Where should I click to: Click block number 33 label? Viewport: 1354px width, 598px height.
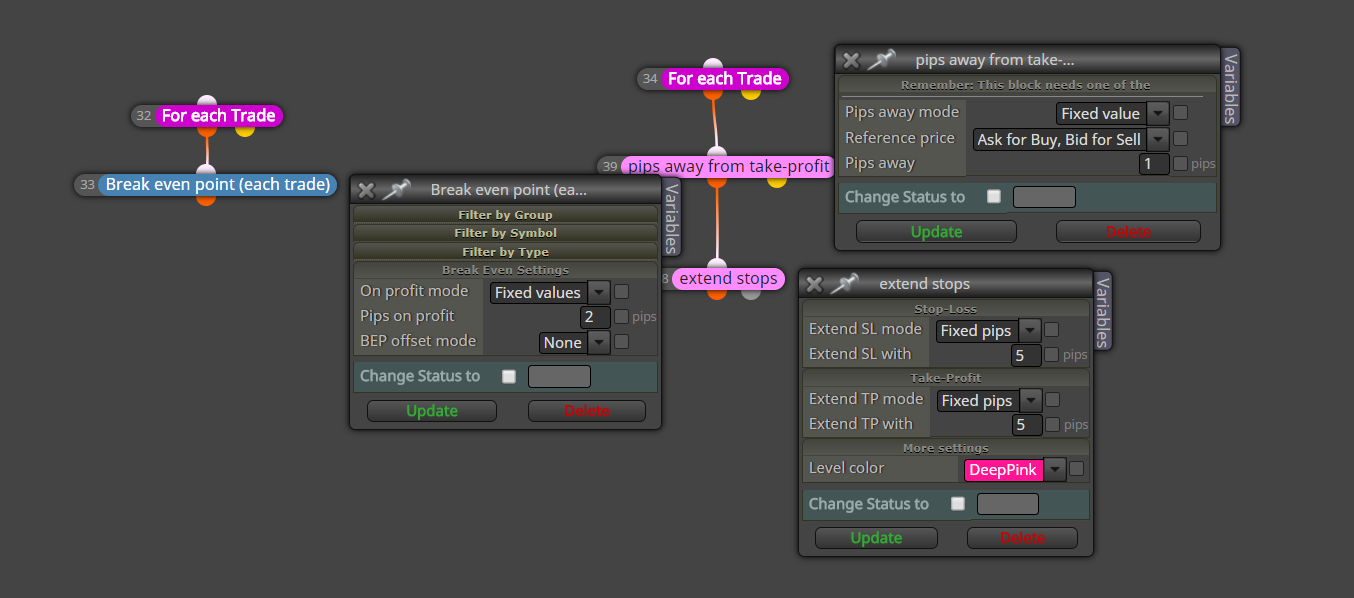point(87,184)
